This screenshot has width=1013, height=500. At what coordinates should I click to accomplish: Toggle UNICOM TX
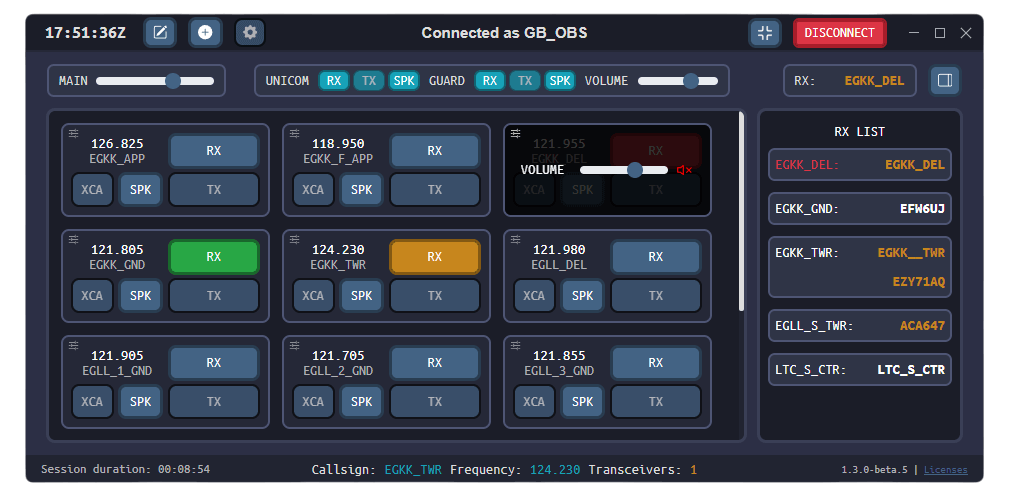[x=369, y=81]
